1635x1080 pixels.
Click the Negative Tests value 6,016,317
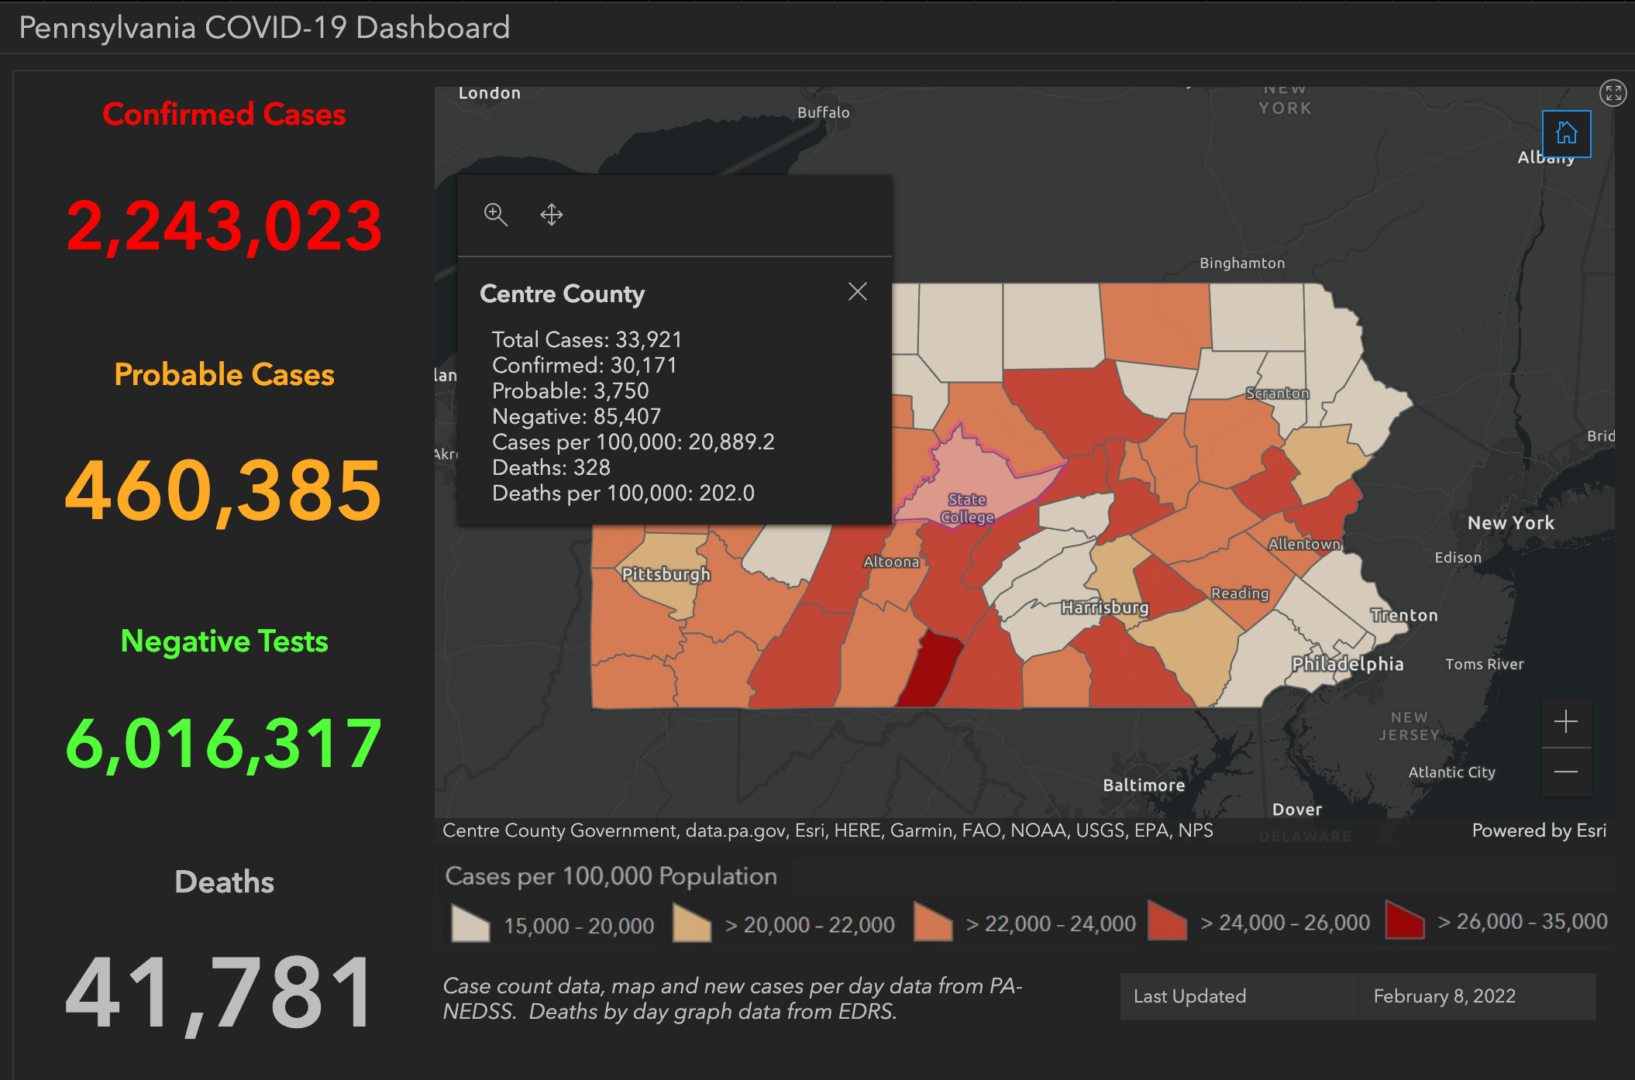point(224,744)
